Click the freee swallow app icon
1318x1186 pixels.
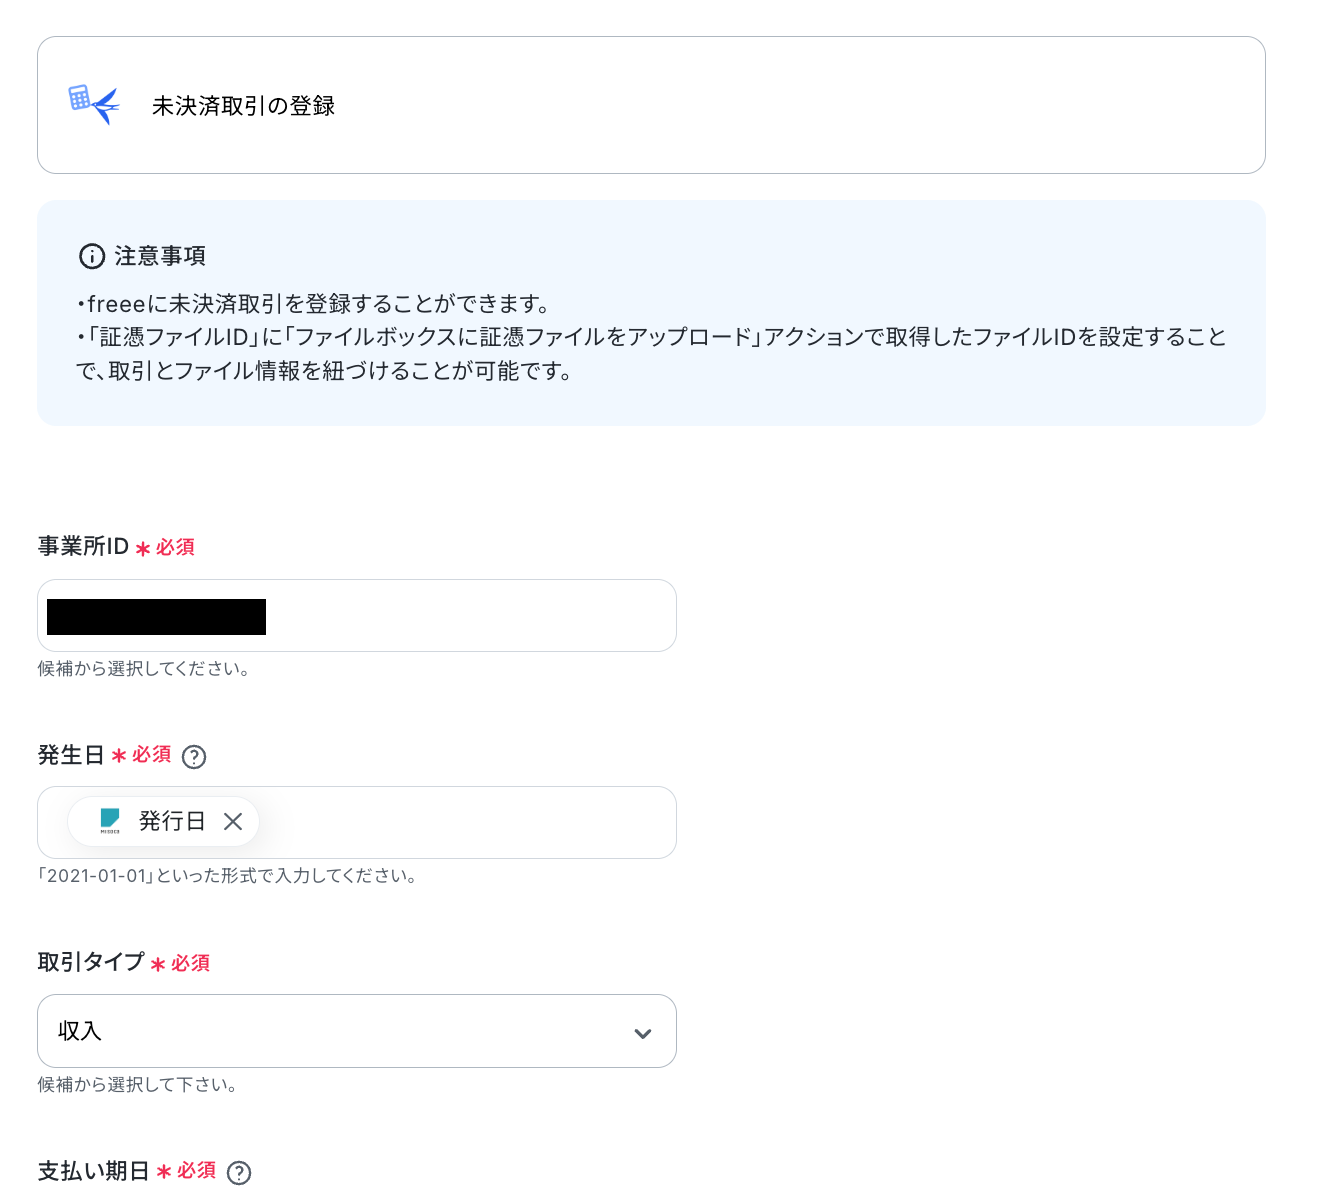click(94, 104)
